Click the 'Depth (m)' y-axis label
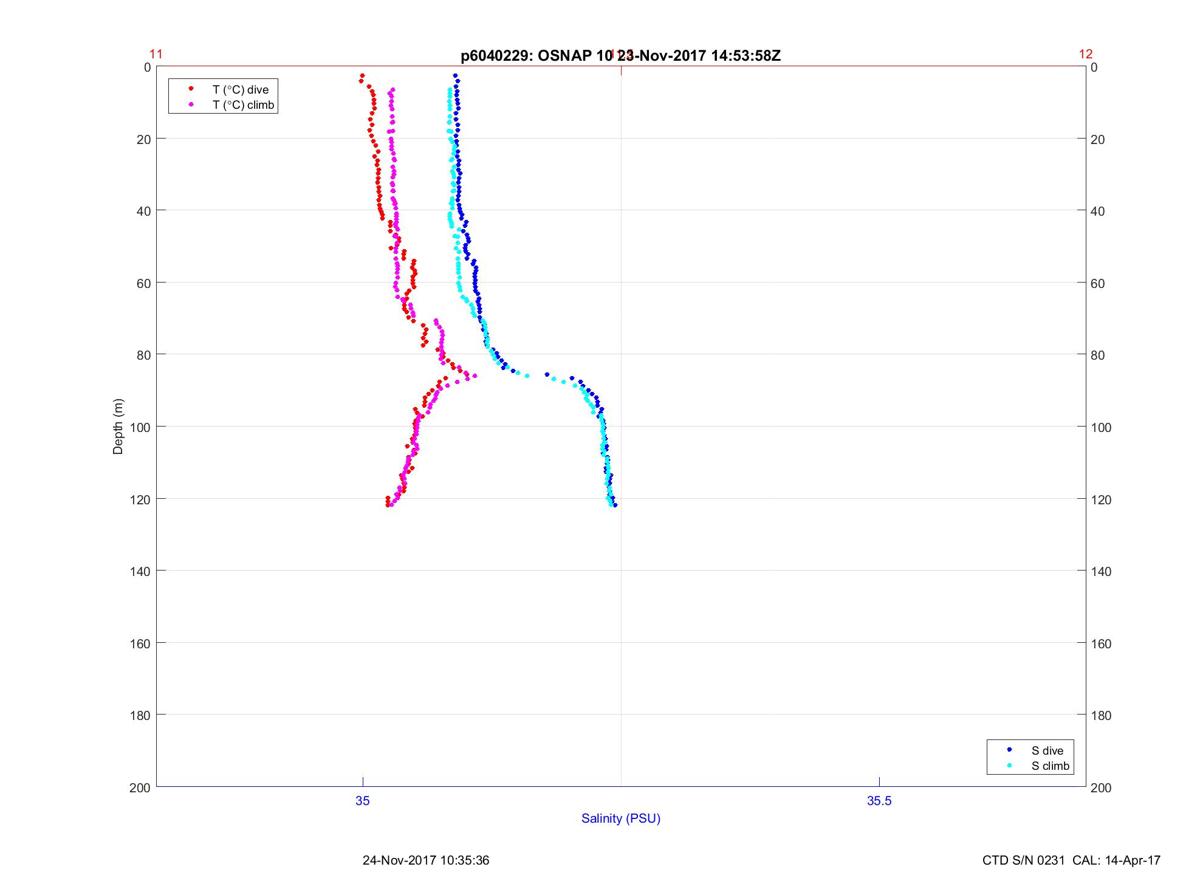1200x885 pixels. click(x=118, y=427)
